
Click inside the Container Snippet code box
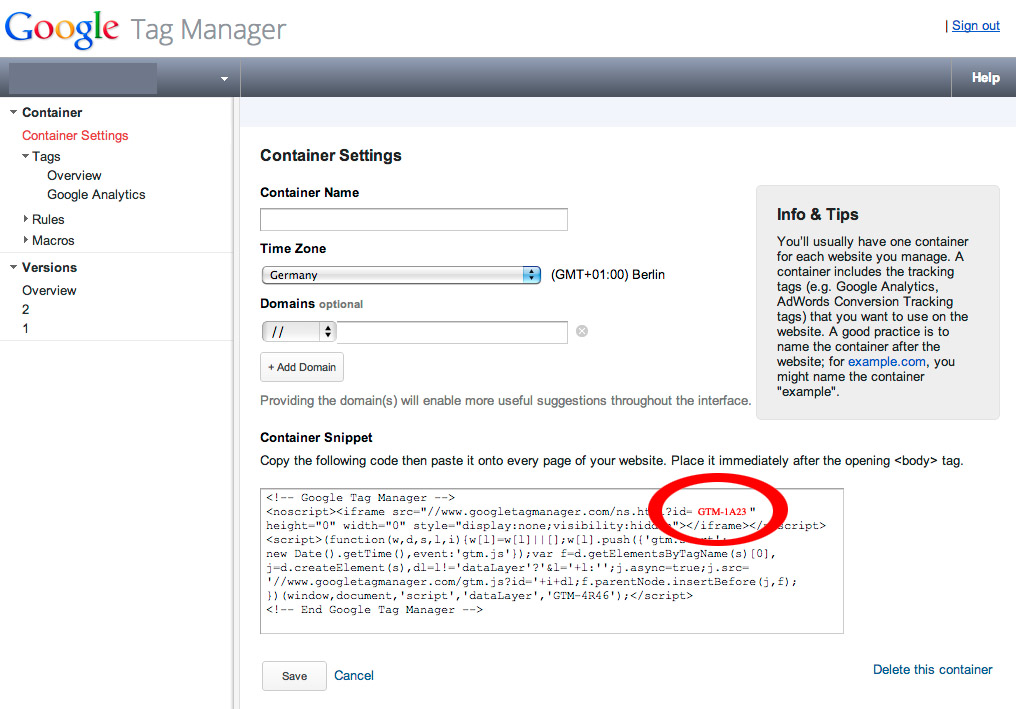pyautogui.click(x=551, y=561)
